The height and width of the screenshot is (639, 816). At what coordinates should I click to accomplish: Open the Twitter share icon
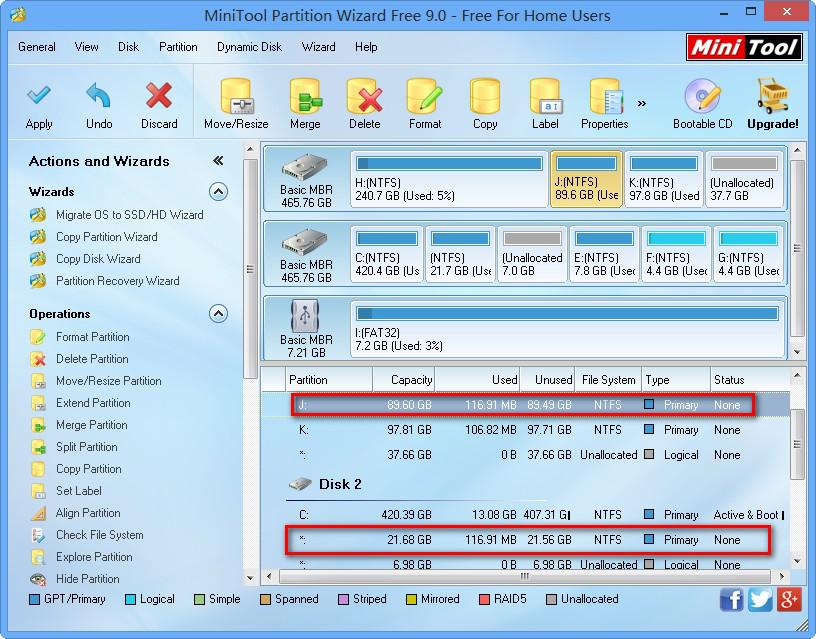click(760, 599)
